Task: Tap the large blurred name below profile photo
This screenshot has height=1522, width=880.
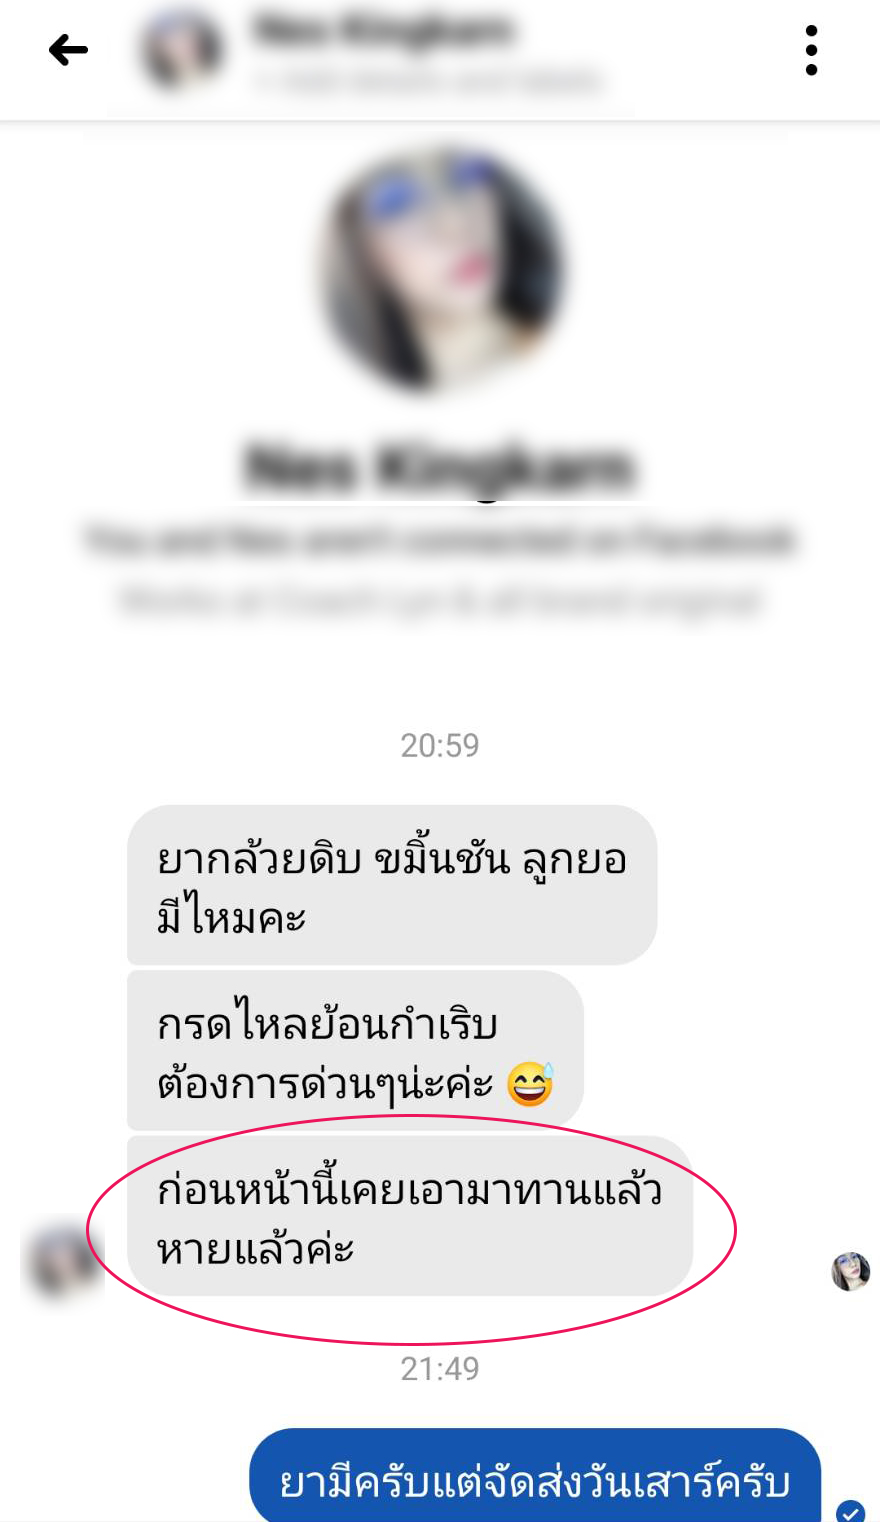Action: (440, 467)
